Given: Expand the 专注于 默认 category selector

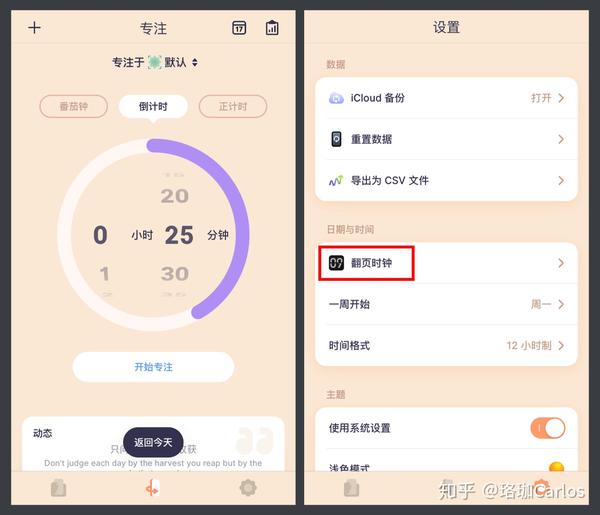Looking at the screenshot, I should (x=155, y=62).
